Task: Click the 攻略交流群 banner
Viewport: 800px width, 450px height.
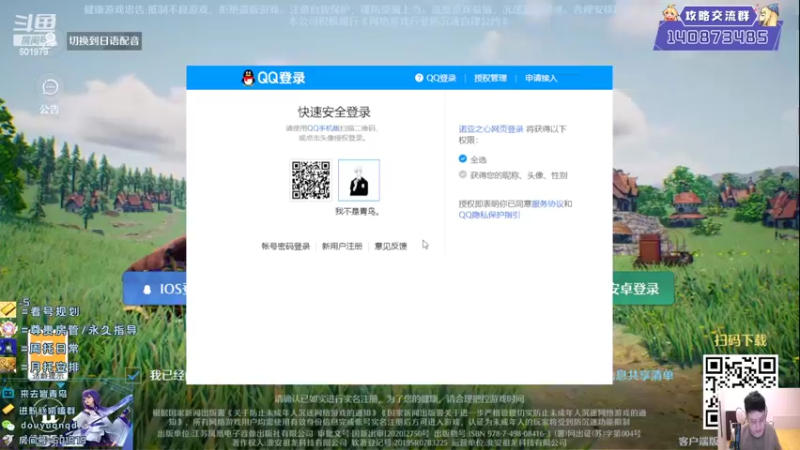Action: click(x=718, y=28)
